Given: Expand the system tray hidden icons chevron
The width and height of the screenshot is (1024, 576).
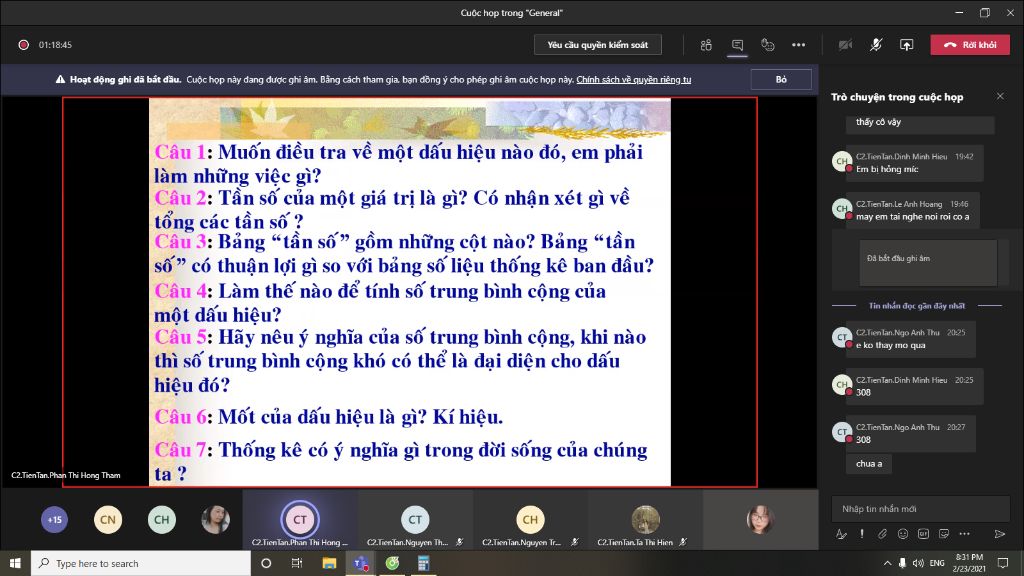Looking at the screenshot, I should 887,563.
